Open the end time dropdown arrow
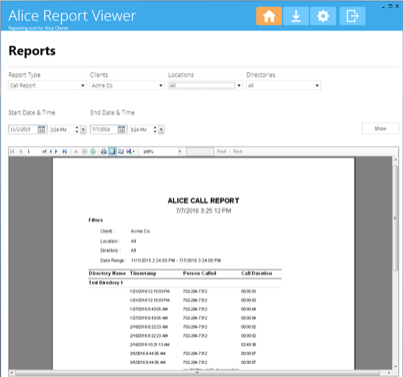403x377 pixels. [x=161, y=129]
